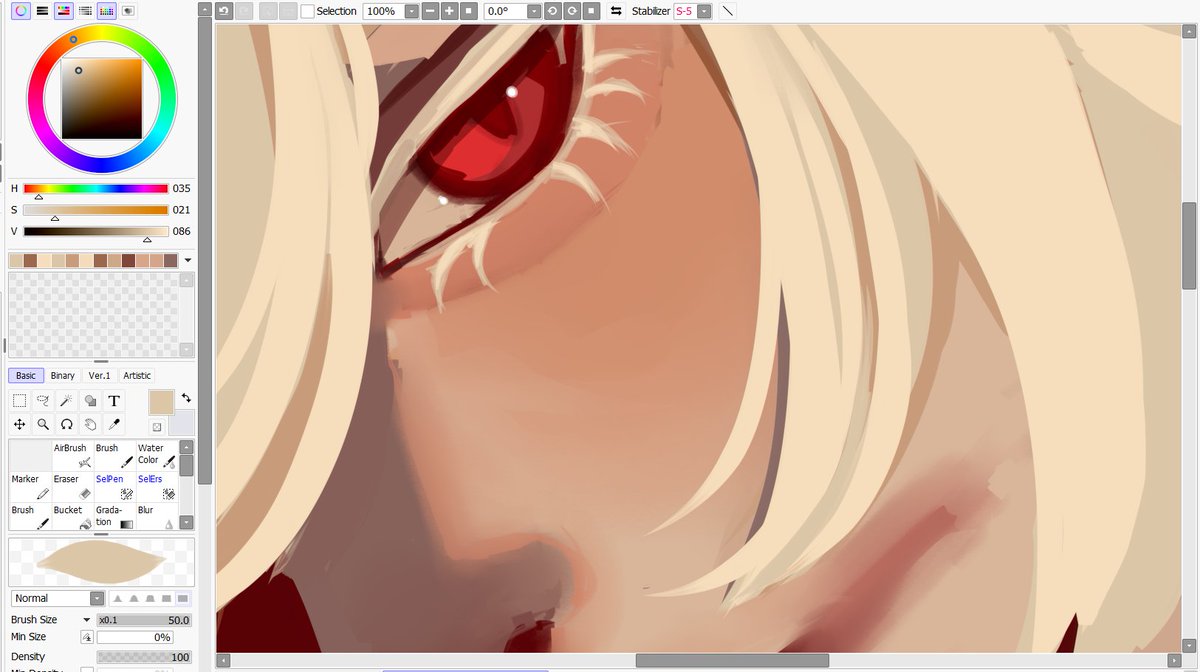
Task: Select the Move tool
Action: pyautogui.click(x=19, y=424)
